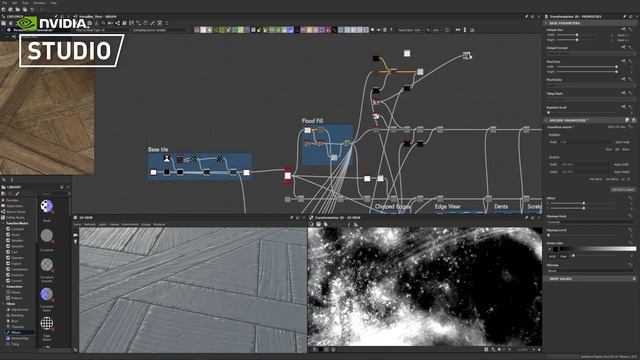Open the Filtering dropdown in Properties
The image size is (640, 360).
[x=590, y=271]
